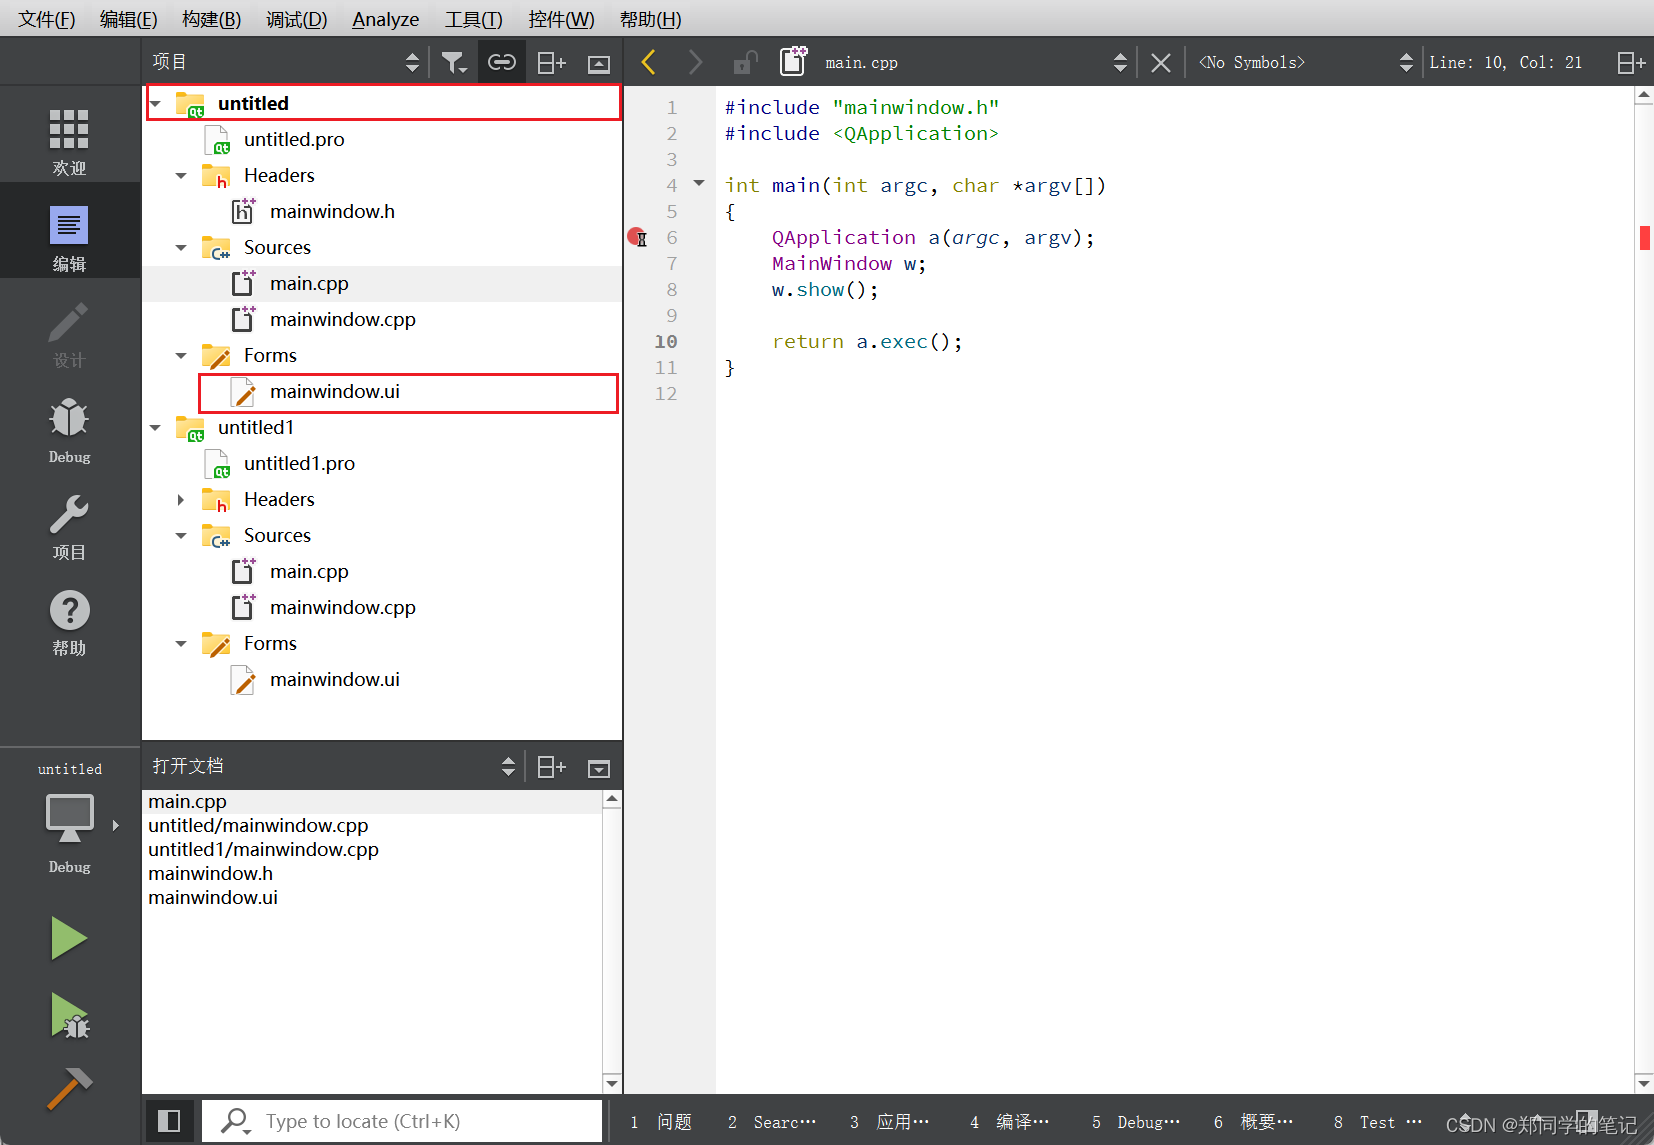Collapse Headers folder under untitled
1654x1145 pixels.
[181, 176]
